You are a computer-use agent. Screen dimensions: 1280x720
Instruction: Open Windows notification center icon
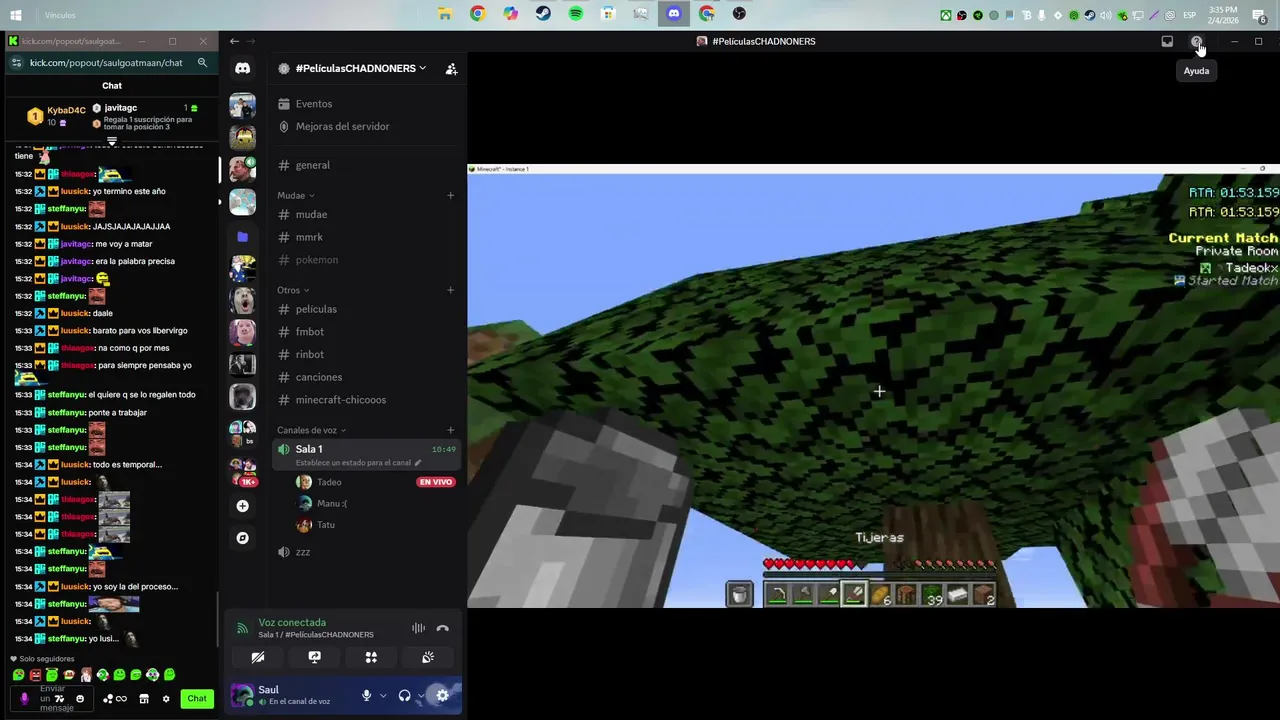pos(1260,15)
